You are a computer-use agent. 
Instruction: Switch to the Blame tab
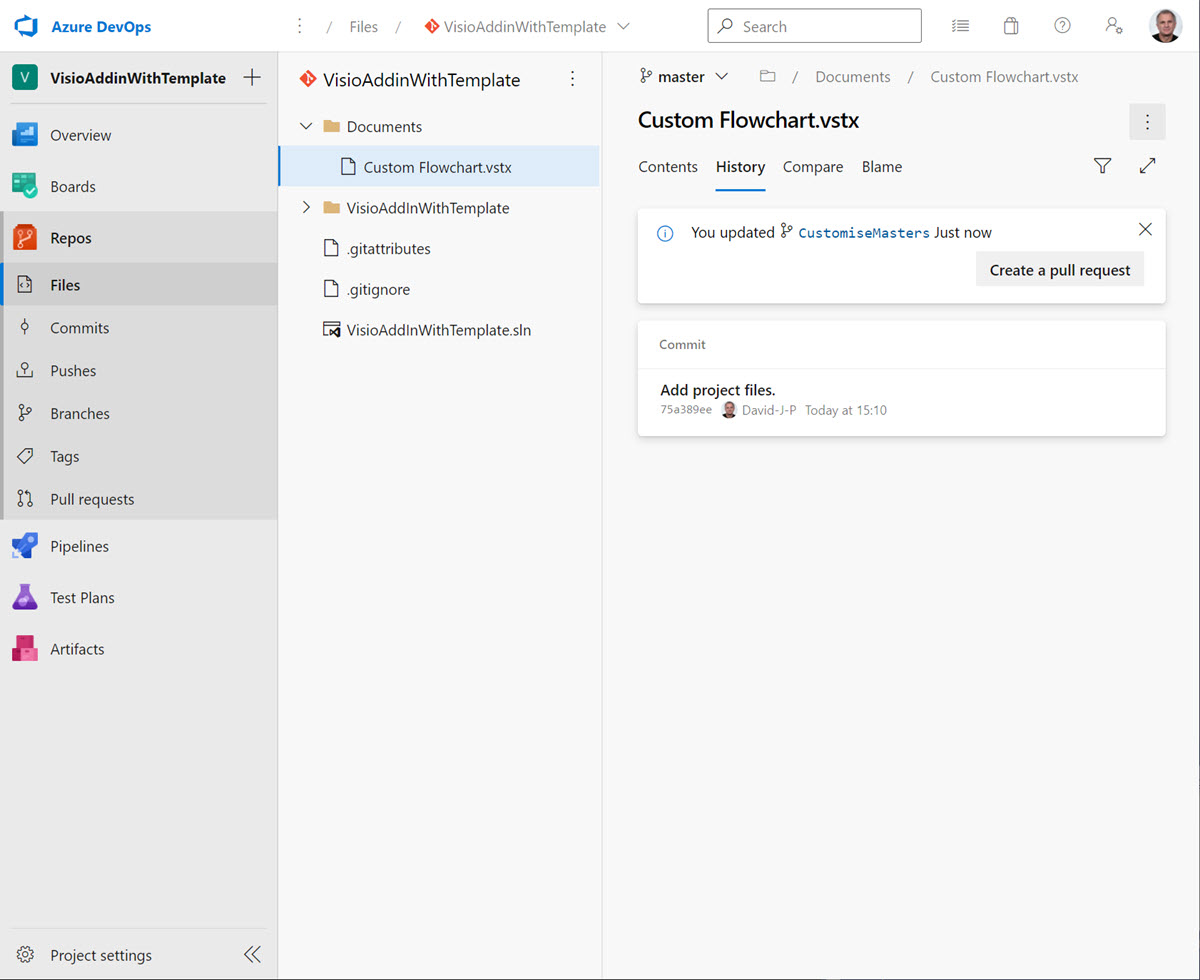pos(882,167)
